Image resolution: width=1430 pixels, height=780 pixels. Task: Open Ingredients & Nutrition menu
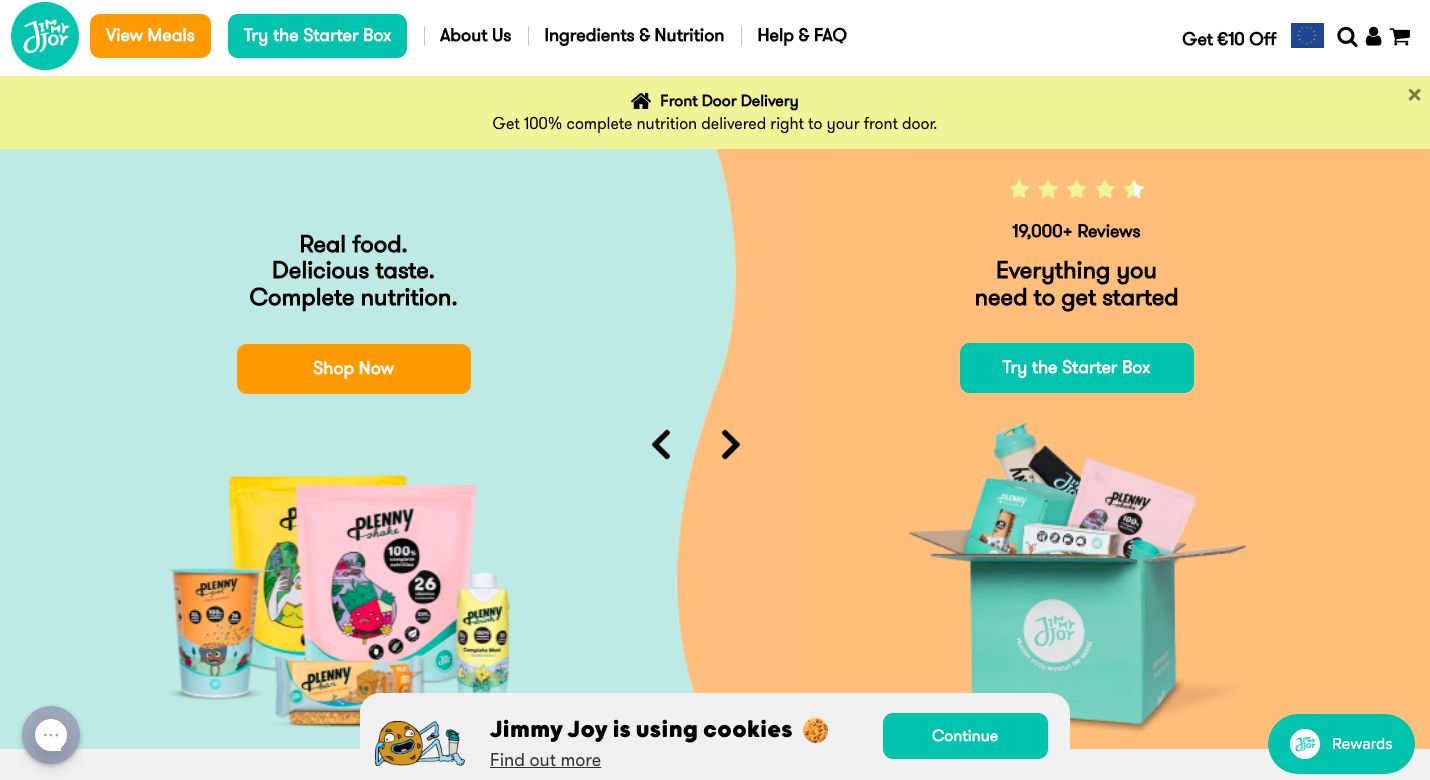tap(634, 36)
